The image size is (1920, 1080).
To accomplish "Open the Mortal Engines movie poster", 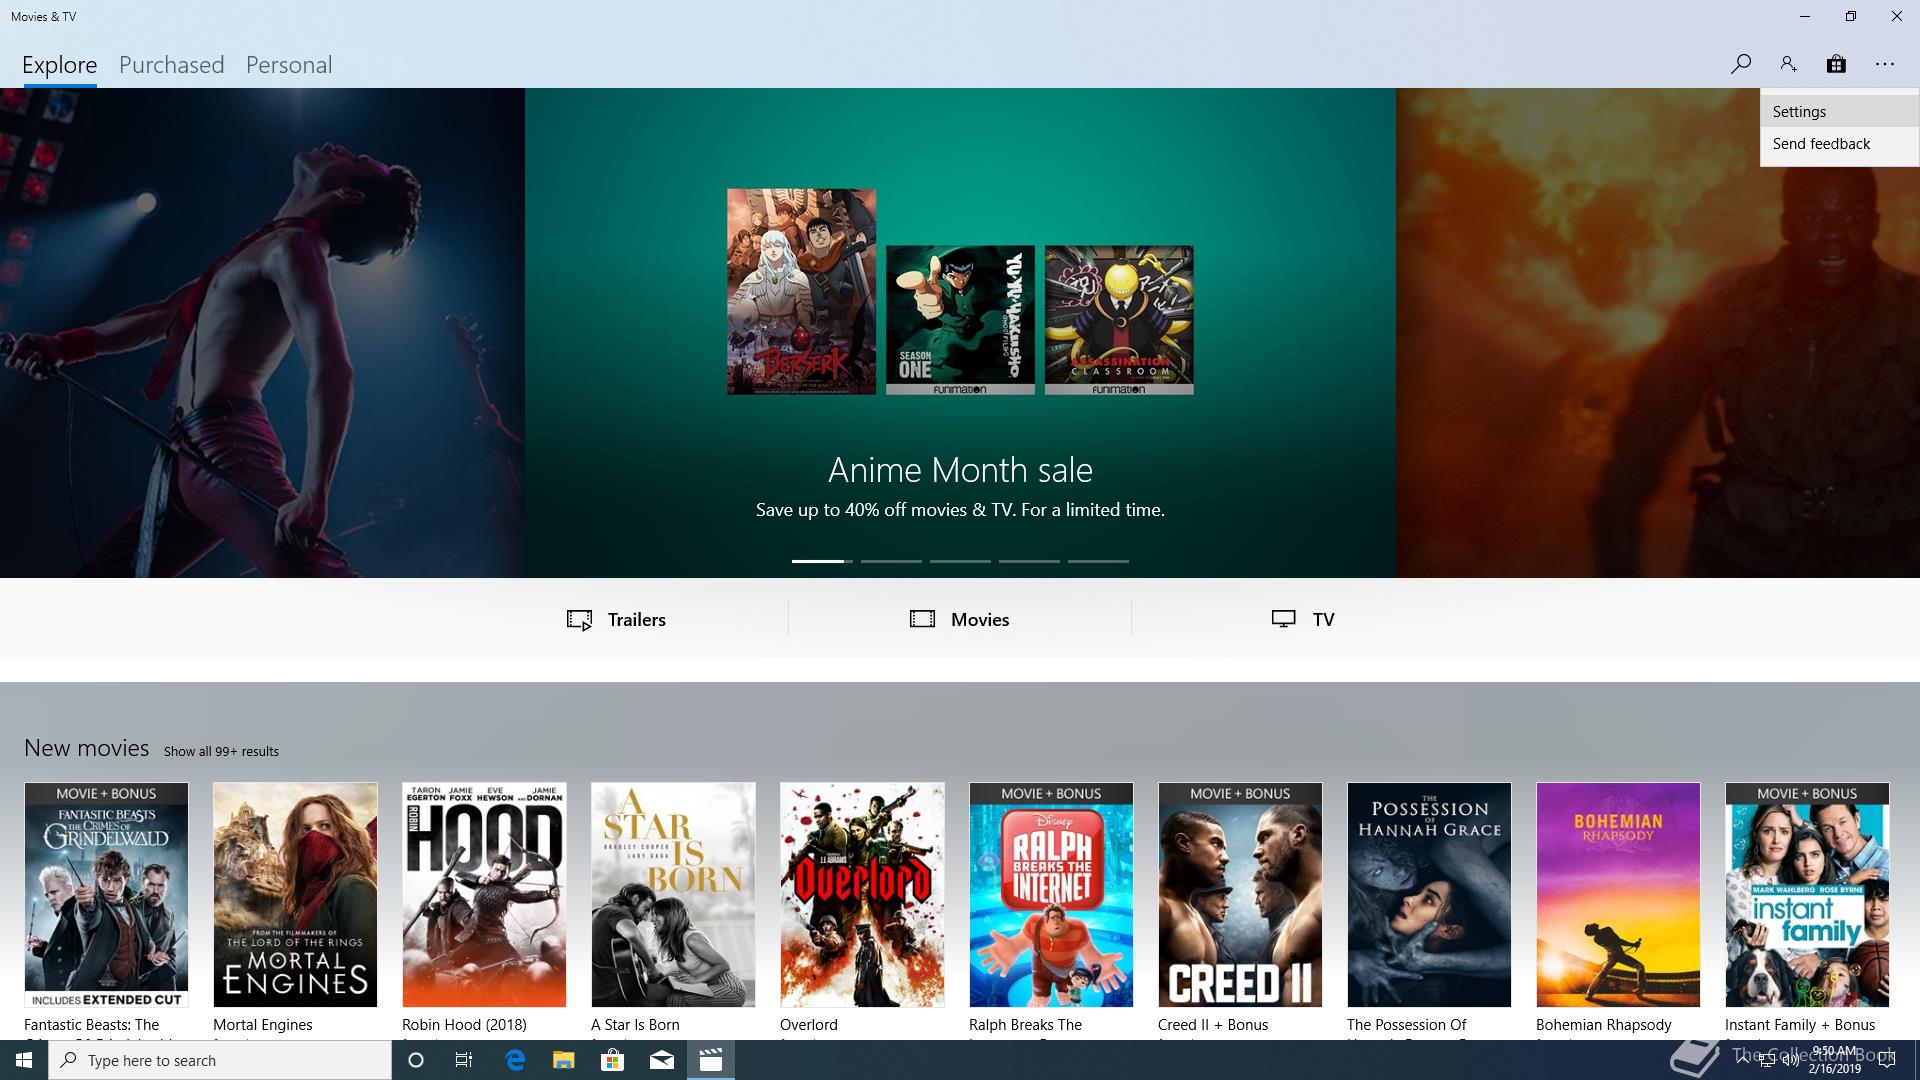I will [x=295, y=894].
